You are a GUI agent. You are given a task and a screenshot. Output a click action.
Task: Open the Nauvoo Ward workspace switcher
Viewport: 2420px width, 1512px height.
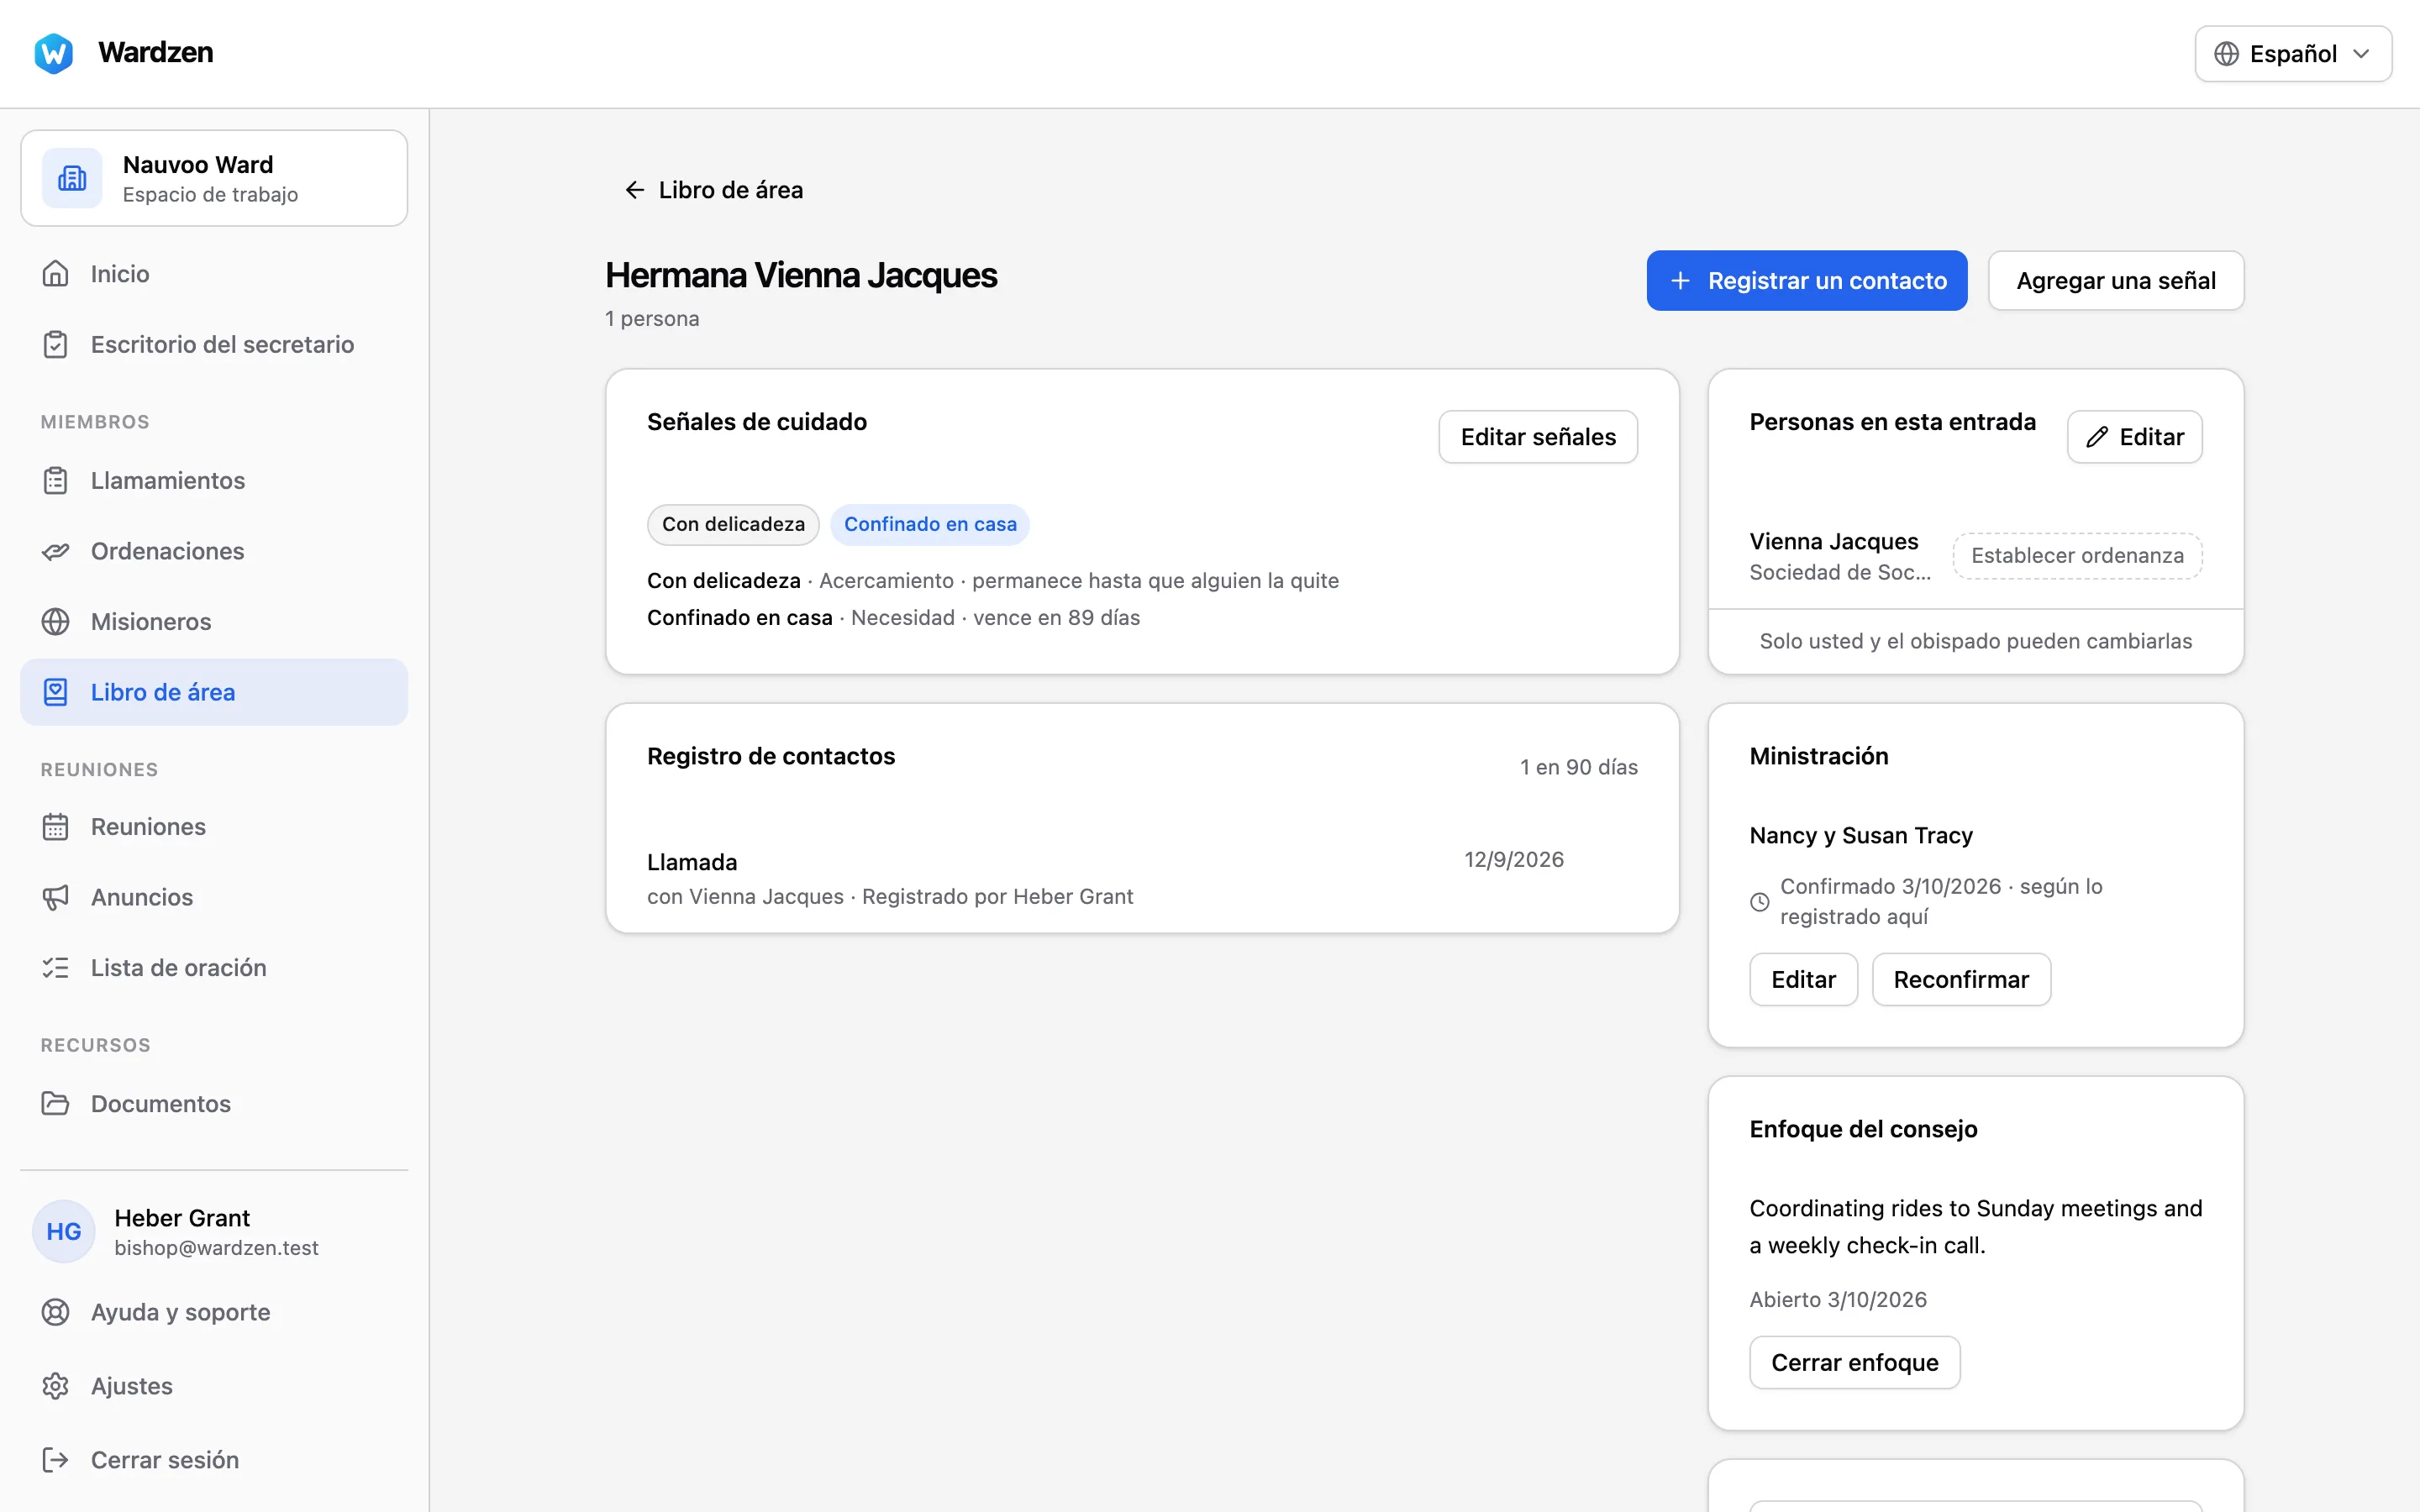click(x=214, y=178)
